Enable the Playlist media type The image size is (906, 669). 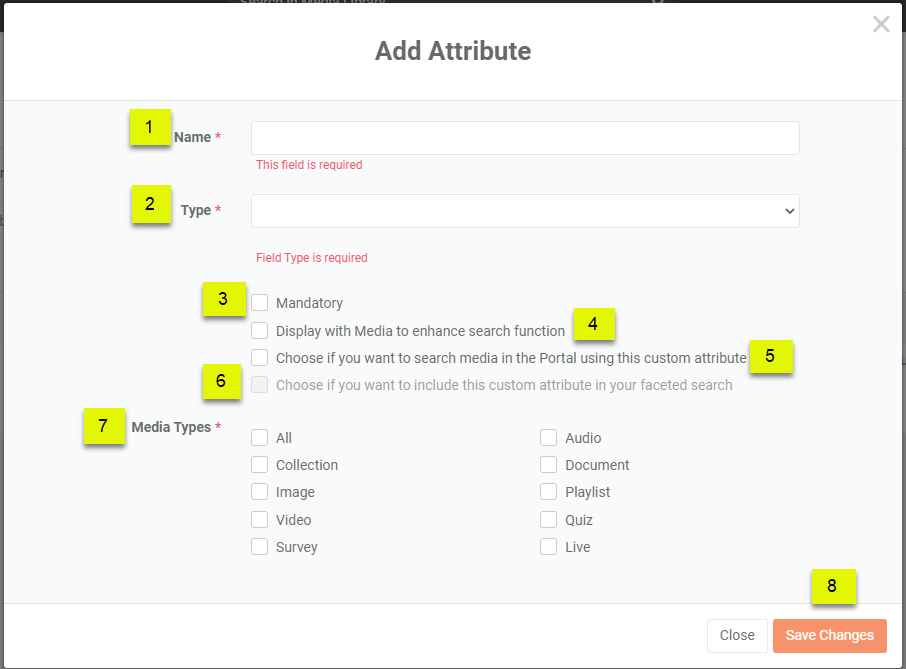click(x=548, y=492)
